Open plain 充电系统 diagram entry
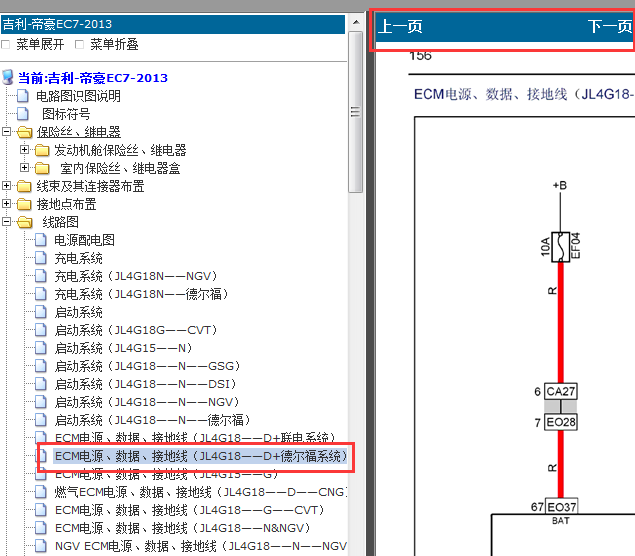 click(79, 258)
